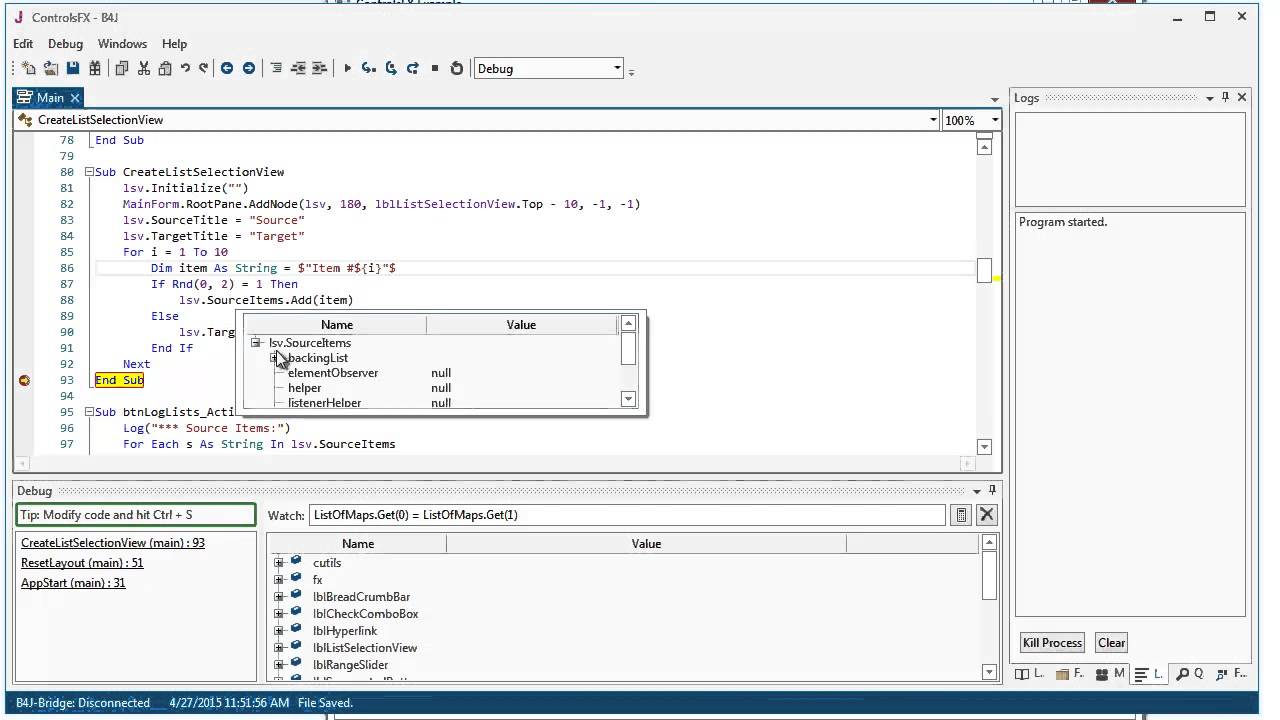
Task: Click the Save floppy disk icon
Action: point(73,68)
